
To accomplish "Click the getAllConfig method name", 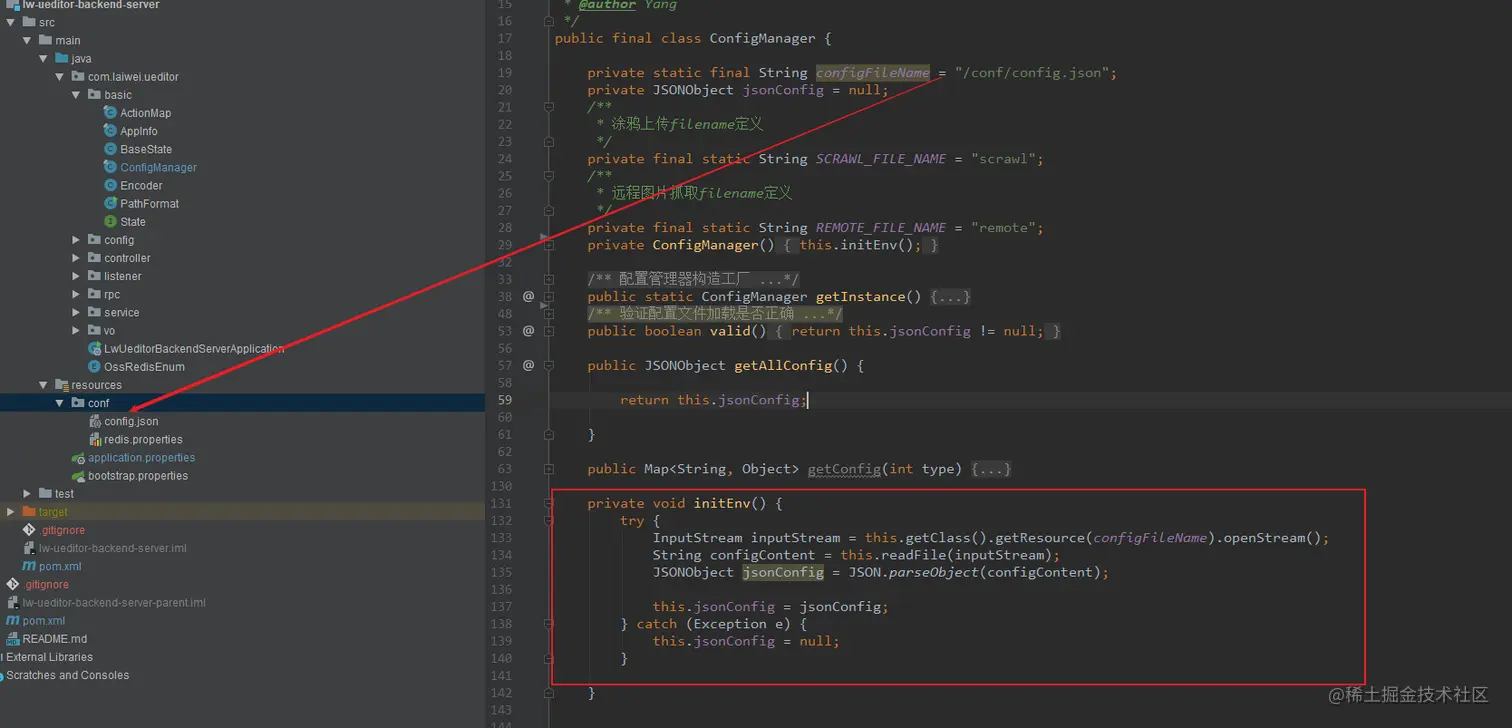I will point(783,366).
